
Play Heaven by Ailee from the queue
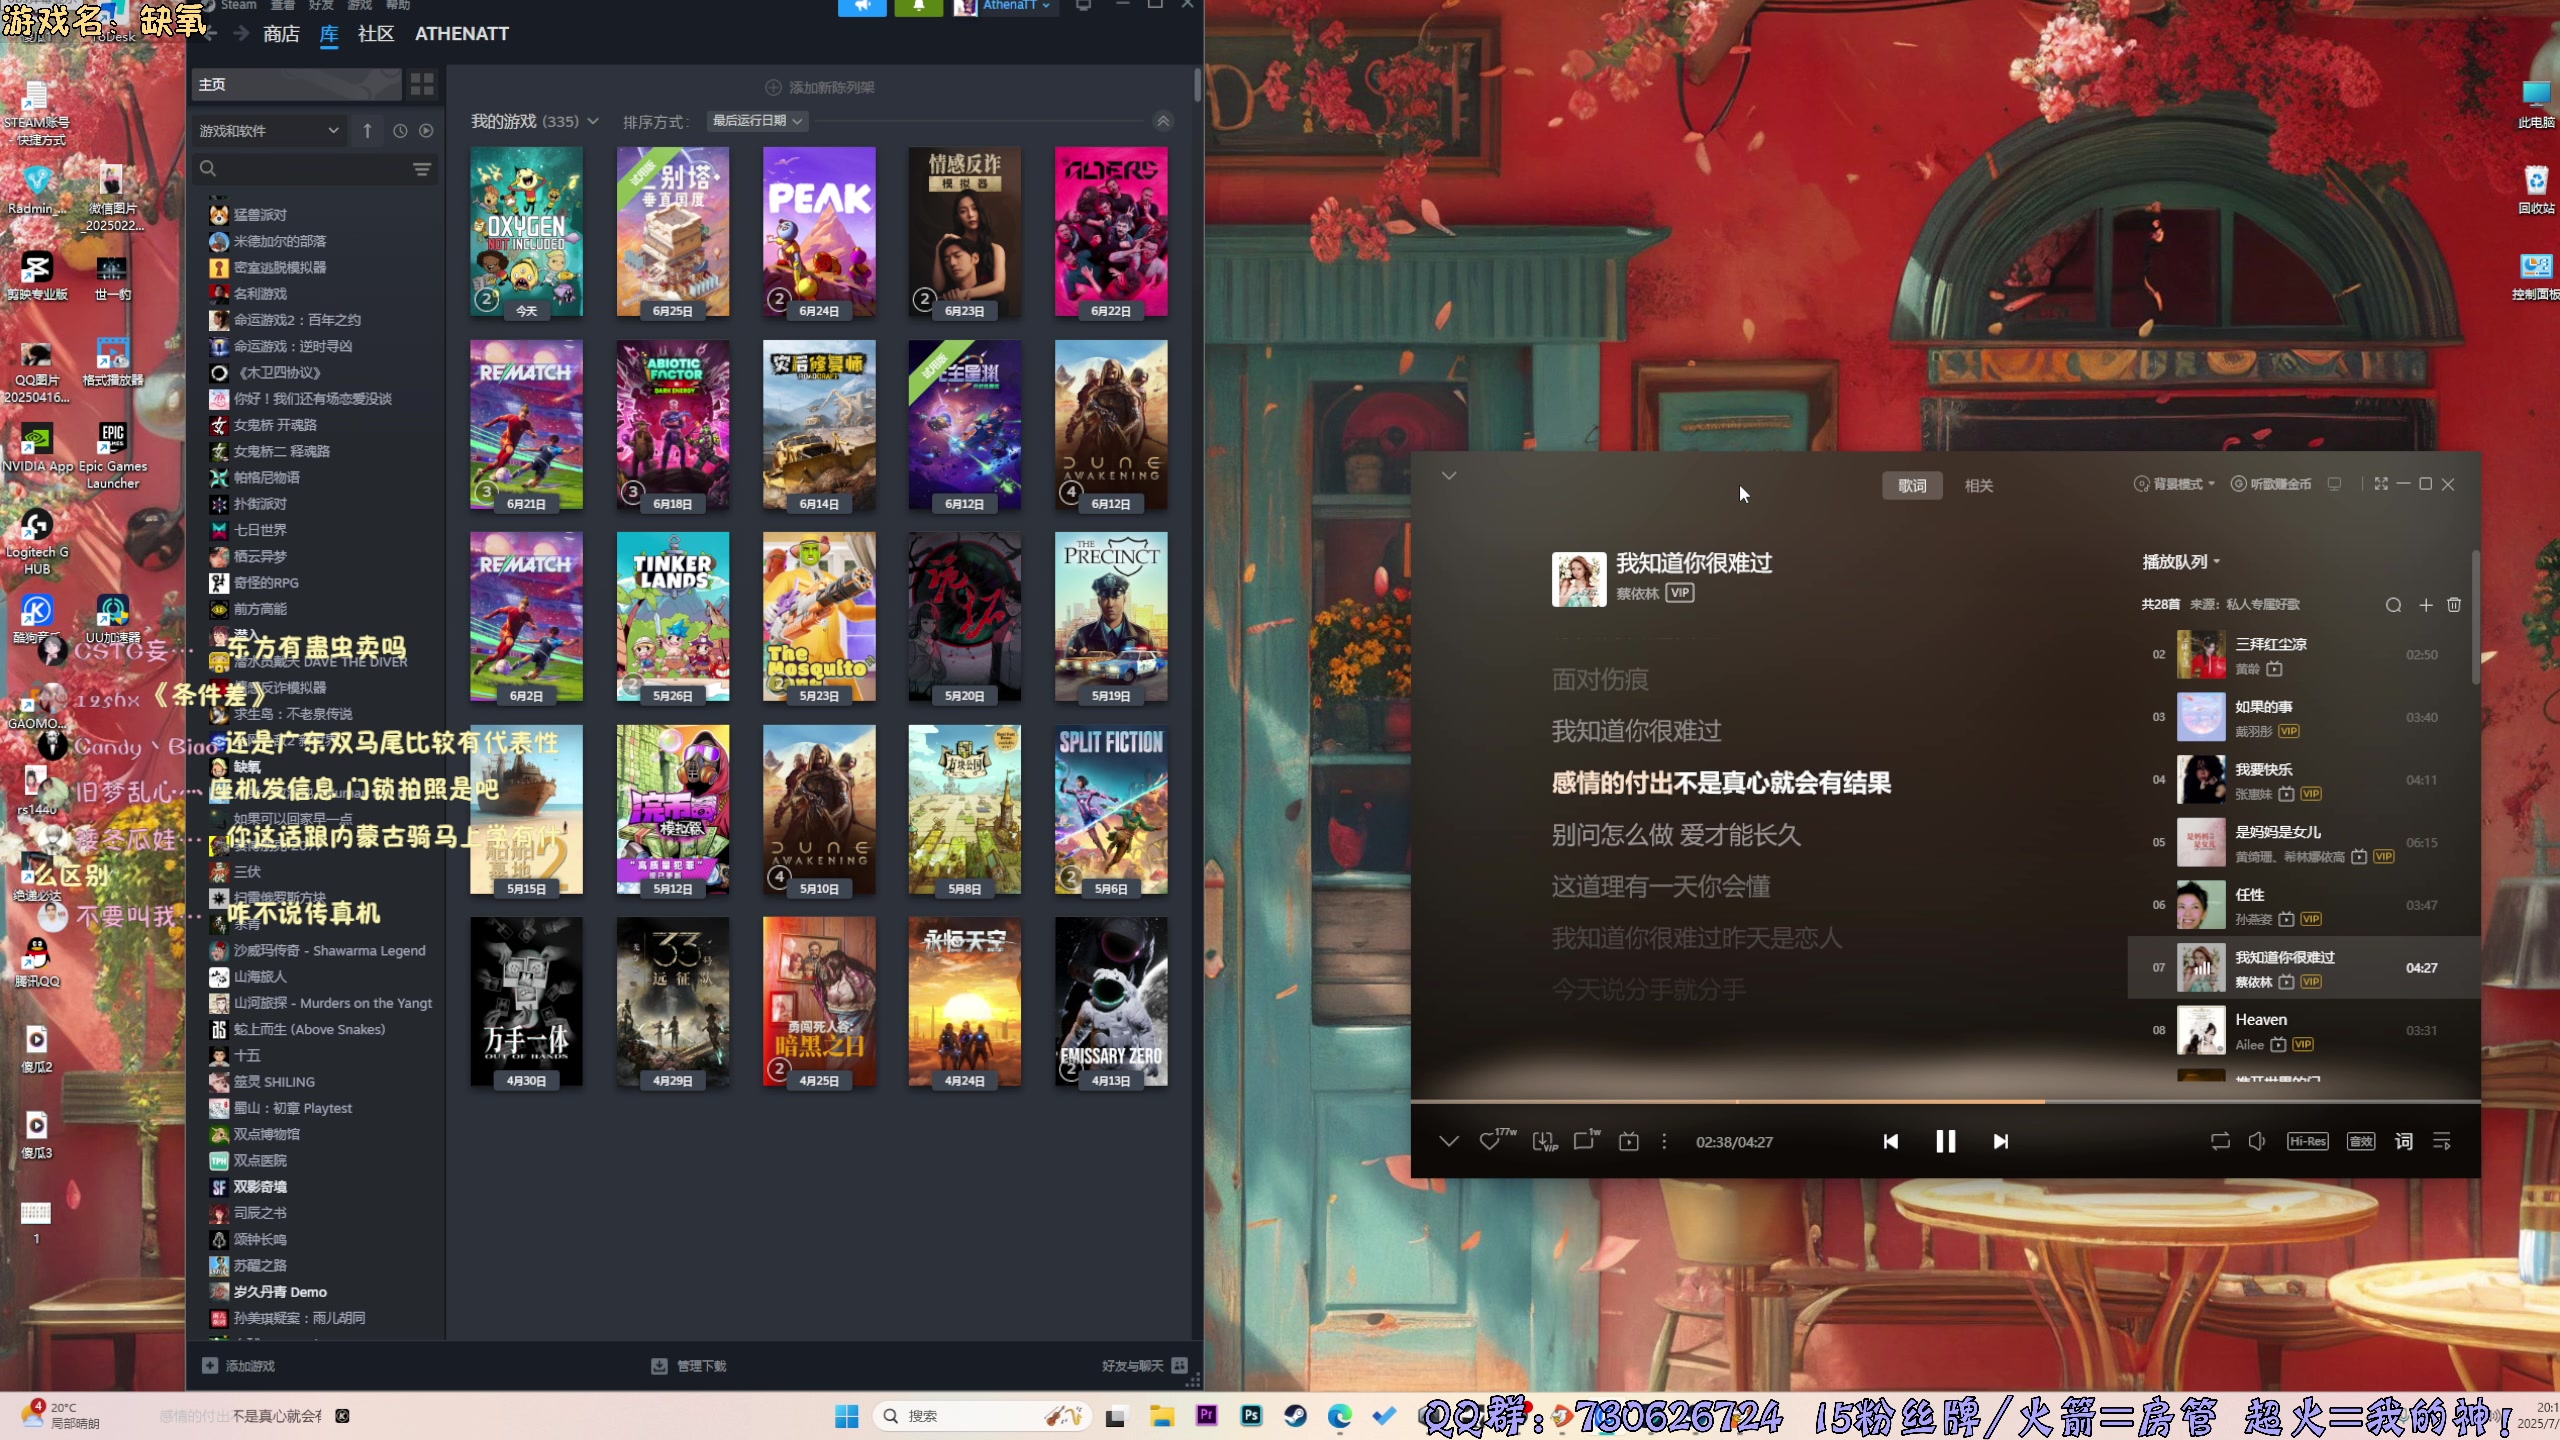2303,1031
